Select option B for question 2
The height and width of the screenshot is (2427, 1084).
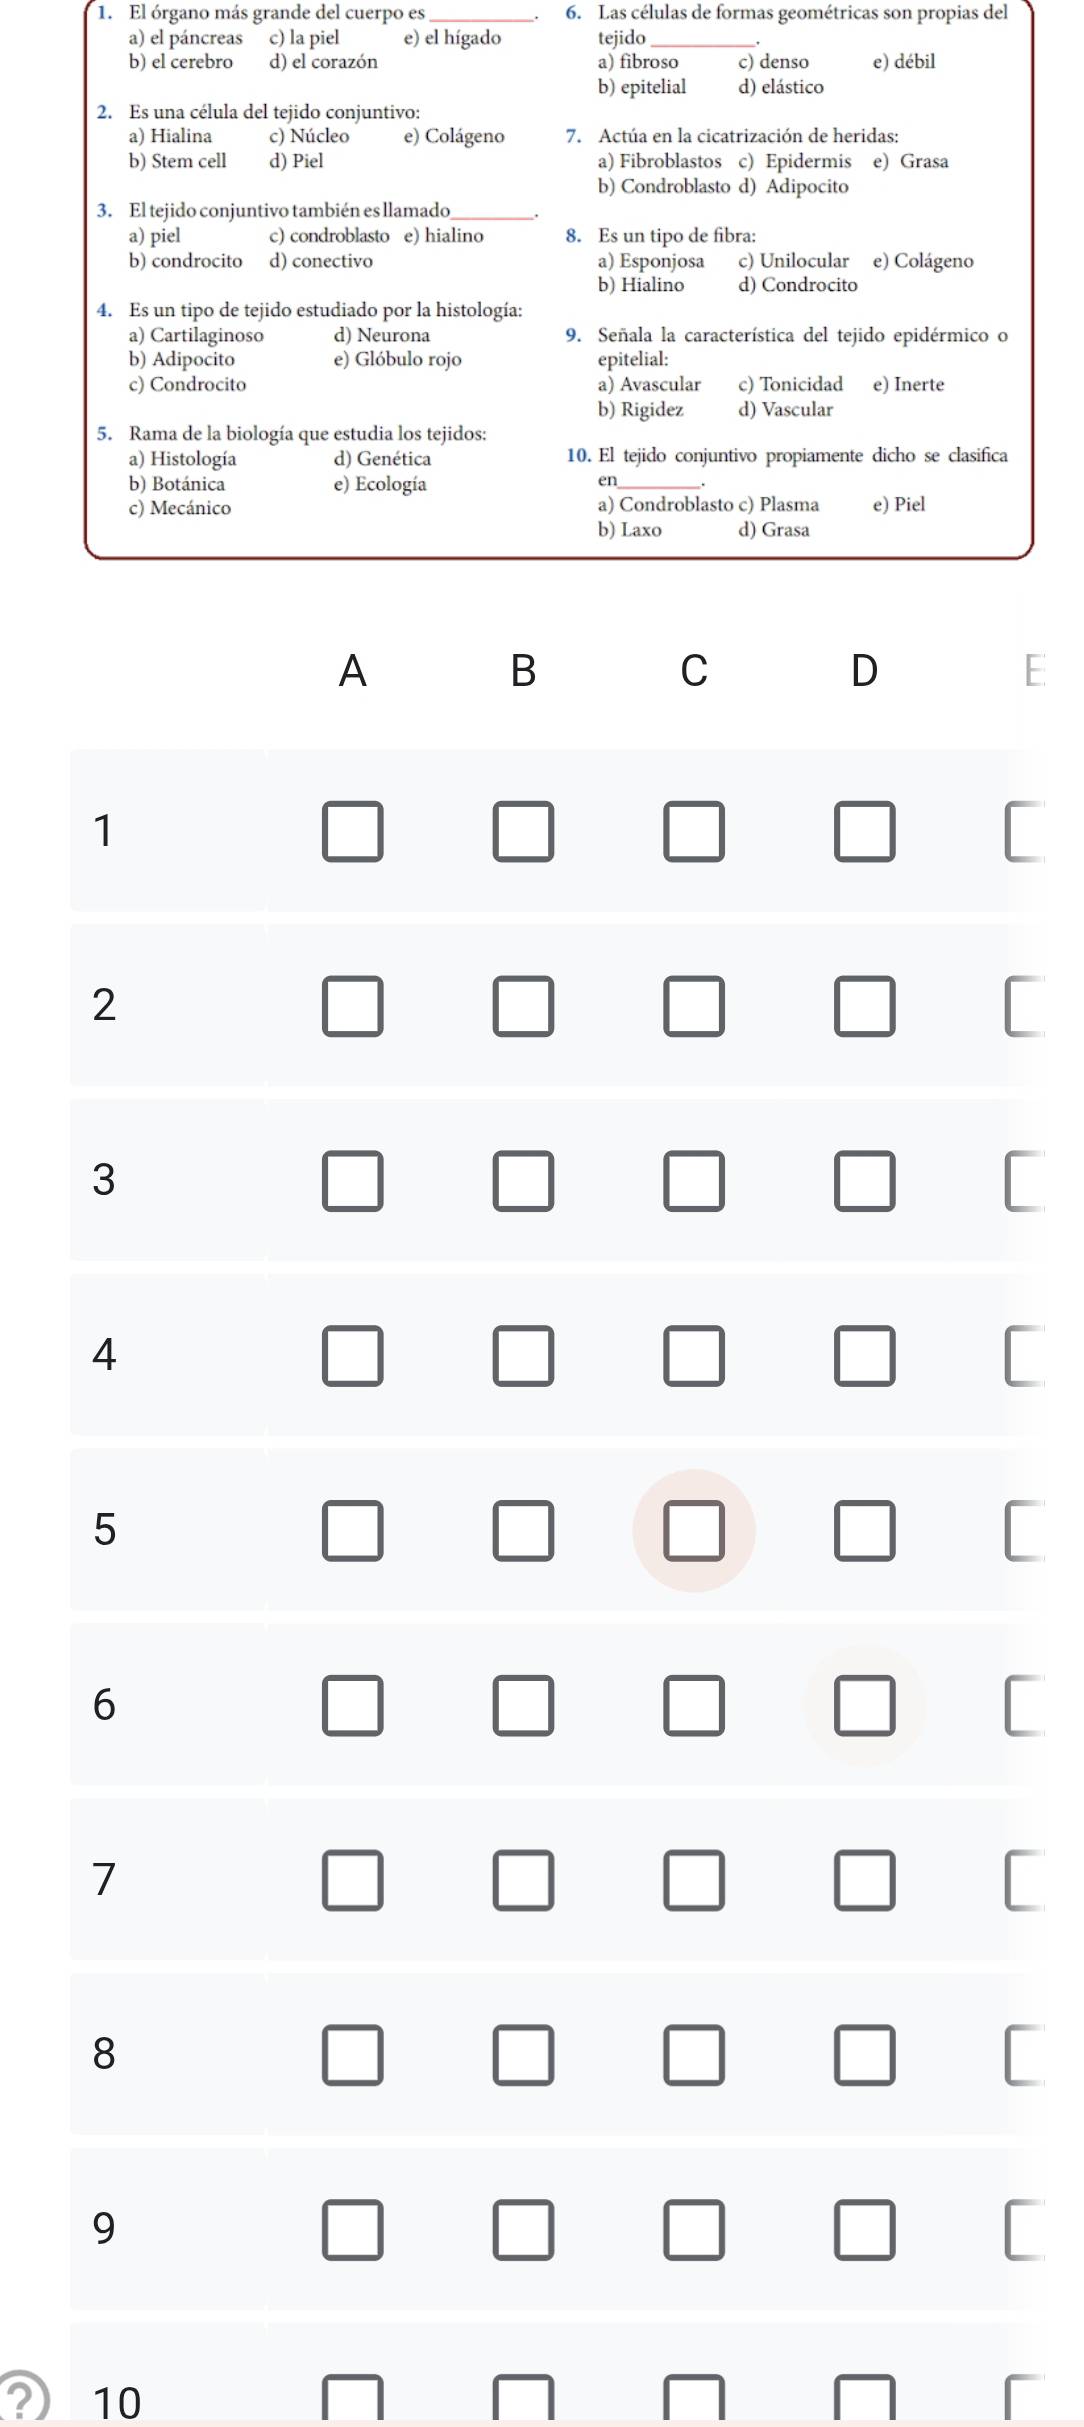point(523,1006)
